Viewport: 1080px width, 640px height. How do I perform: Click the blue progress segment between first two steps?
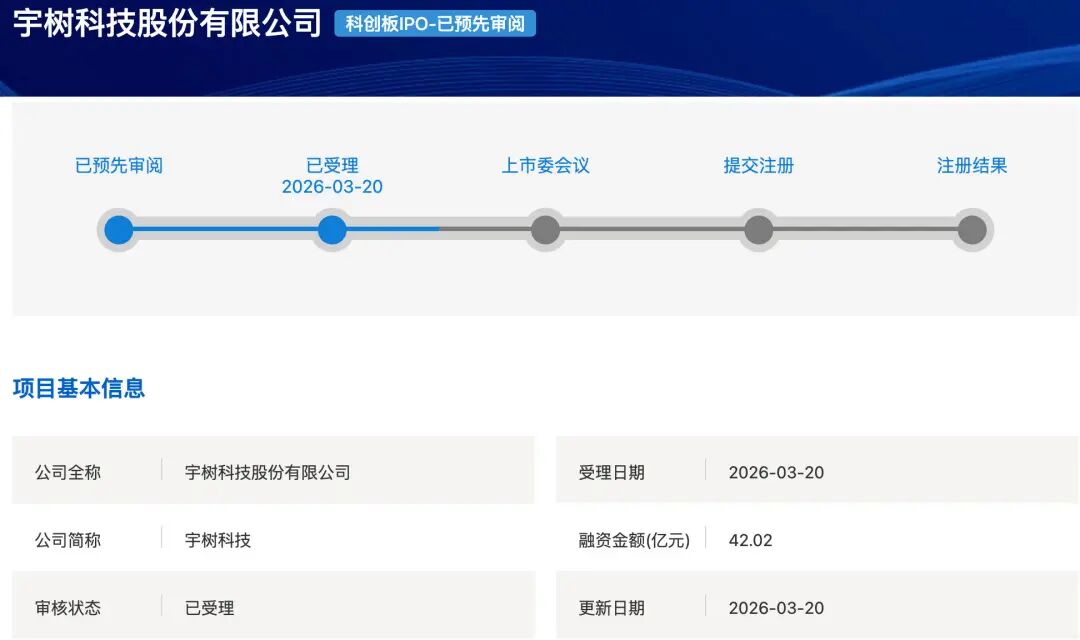(x=225, y=230)
